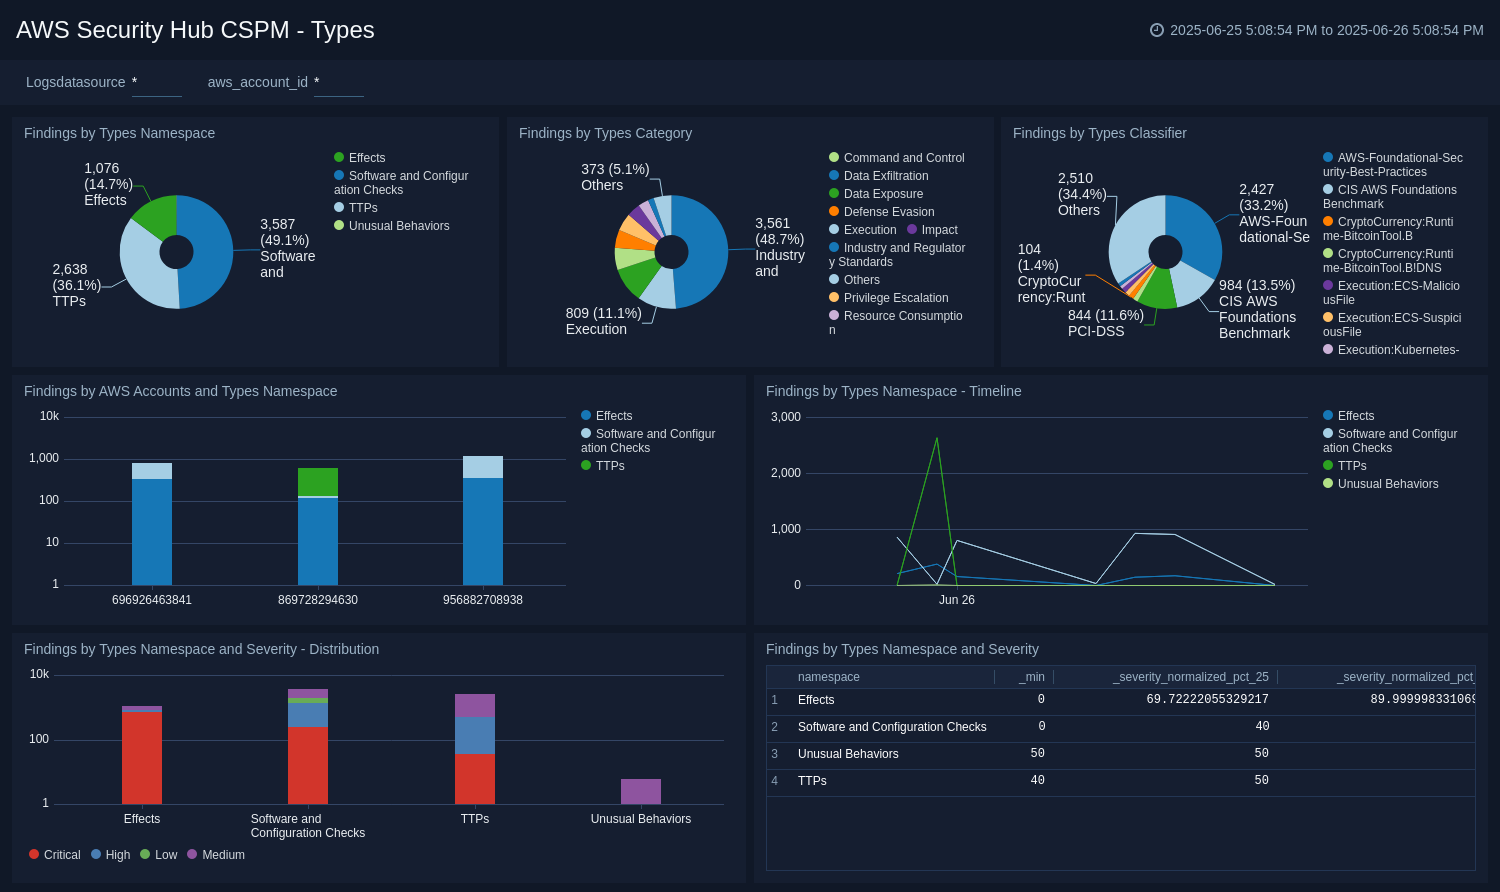Screen dimensions: 1500x892
Task: Toggle CIS AWS Foundations Benchmark legend entry
Action: tap(1390, 197)
